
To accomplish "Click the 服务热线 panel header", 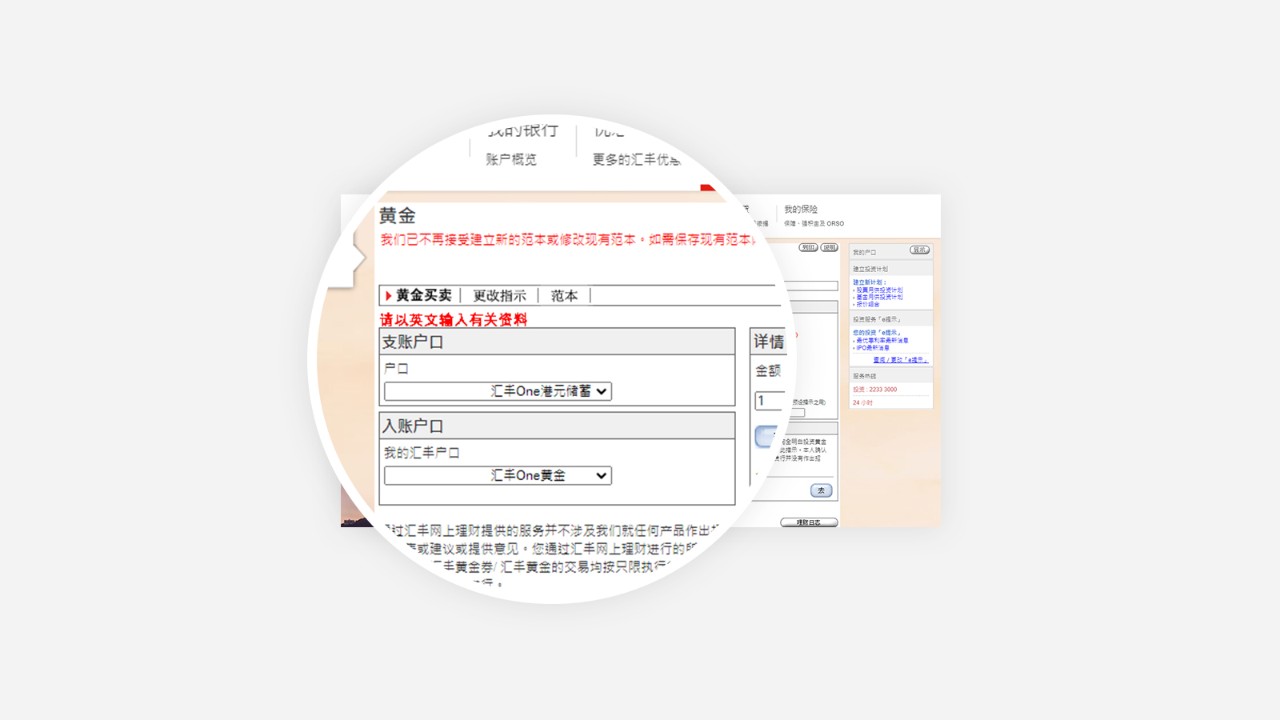I will tap(891, 375).
